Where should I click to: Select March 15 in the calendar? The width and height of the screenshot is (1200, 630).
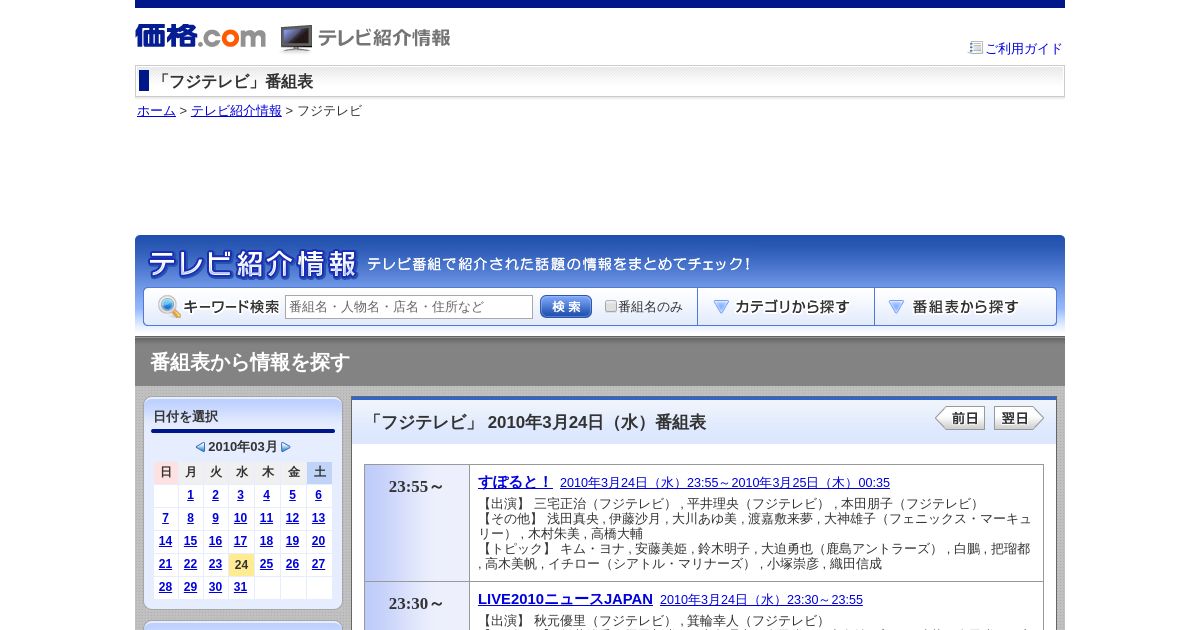pyautogui.click(x=190, y=541)
